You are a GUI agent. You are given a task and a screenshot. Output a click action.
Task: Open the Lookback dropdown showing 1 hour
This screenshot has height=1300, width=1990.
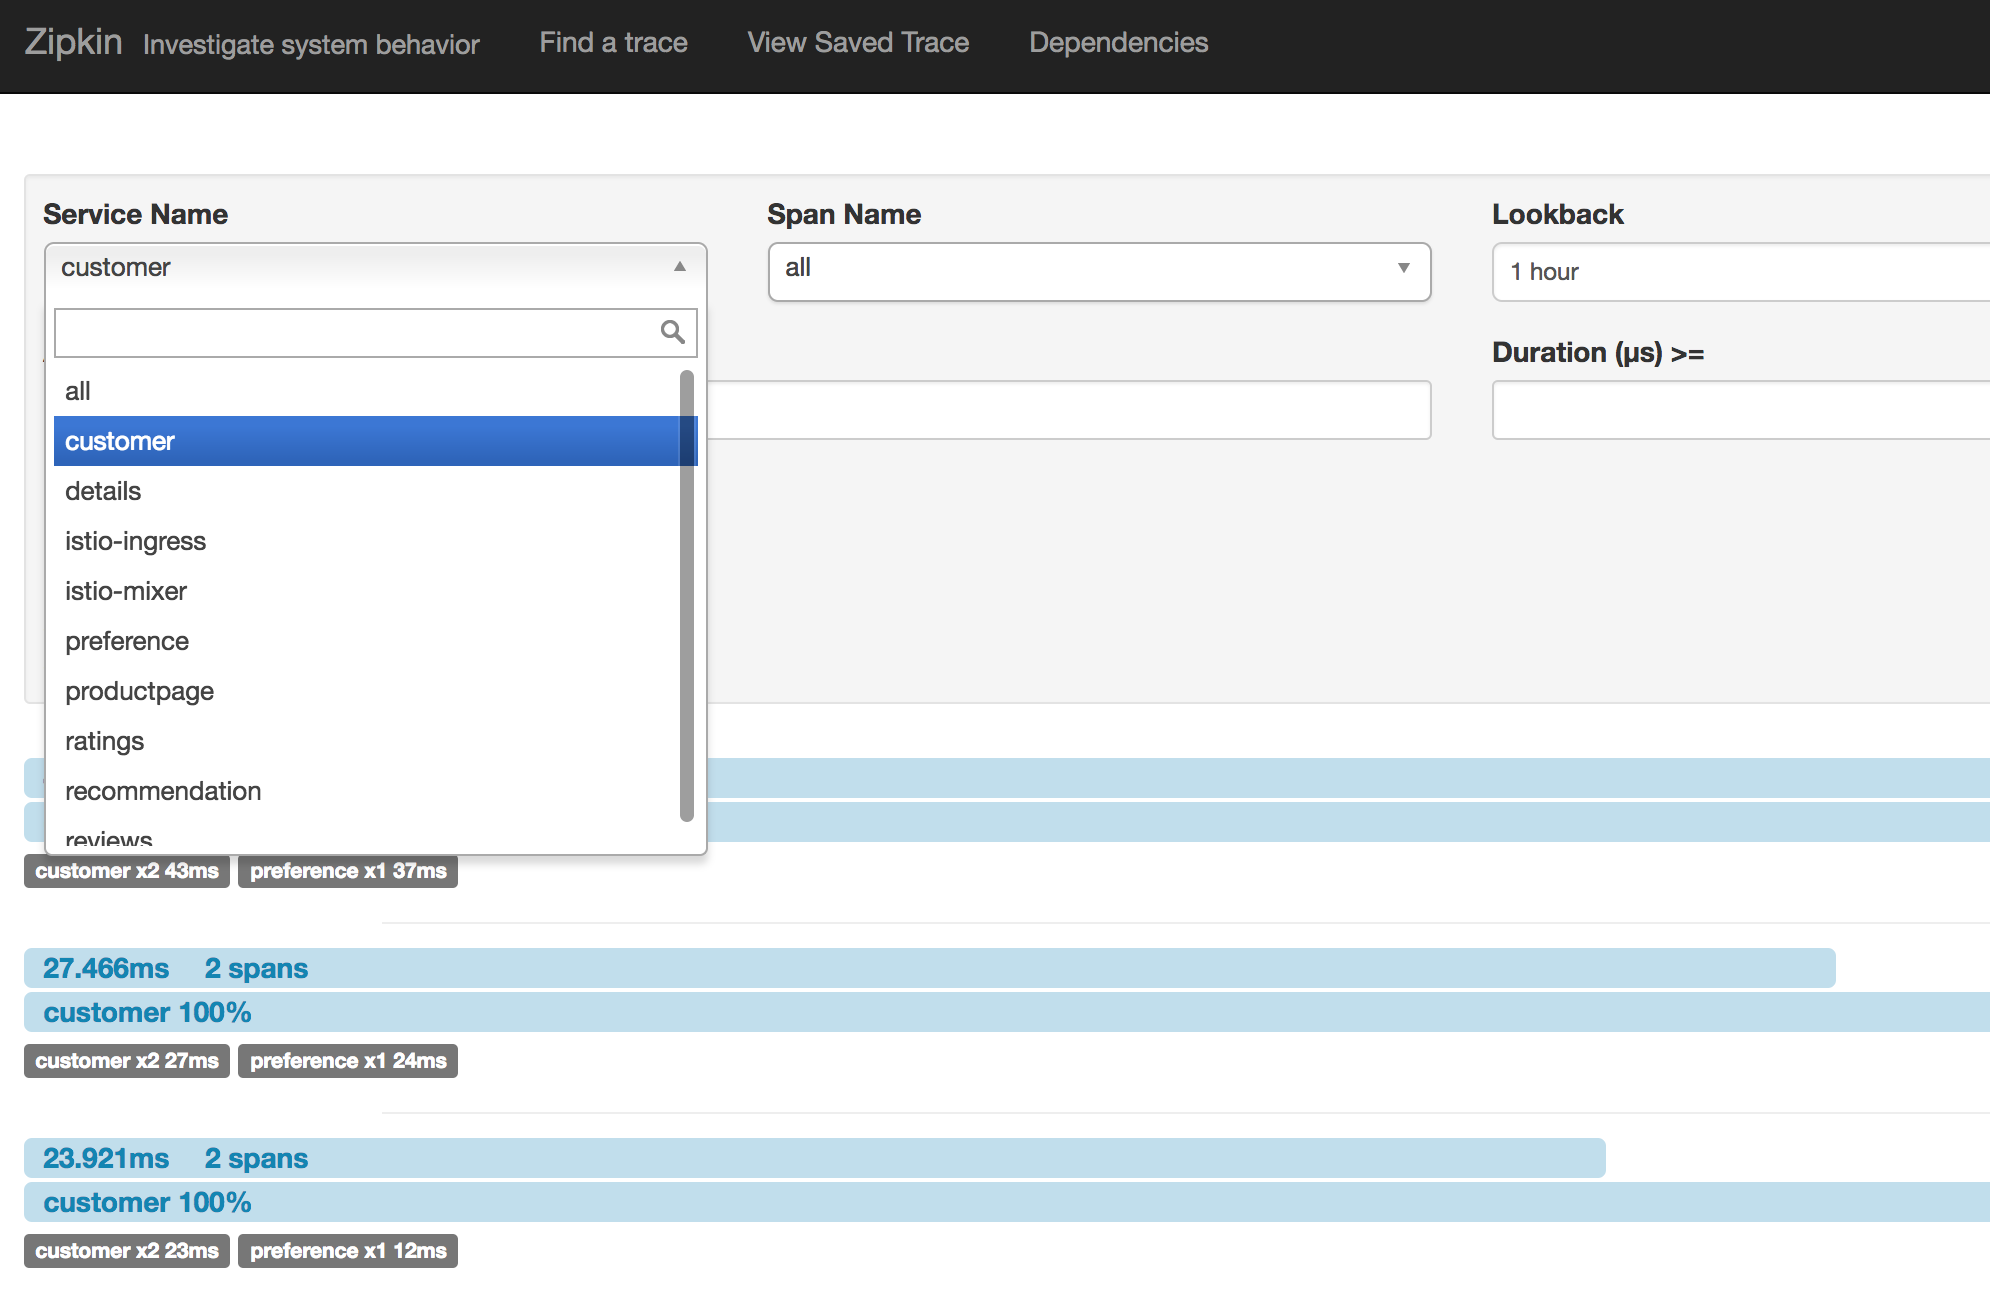pos(1741,272)
